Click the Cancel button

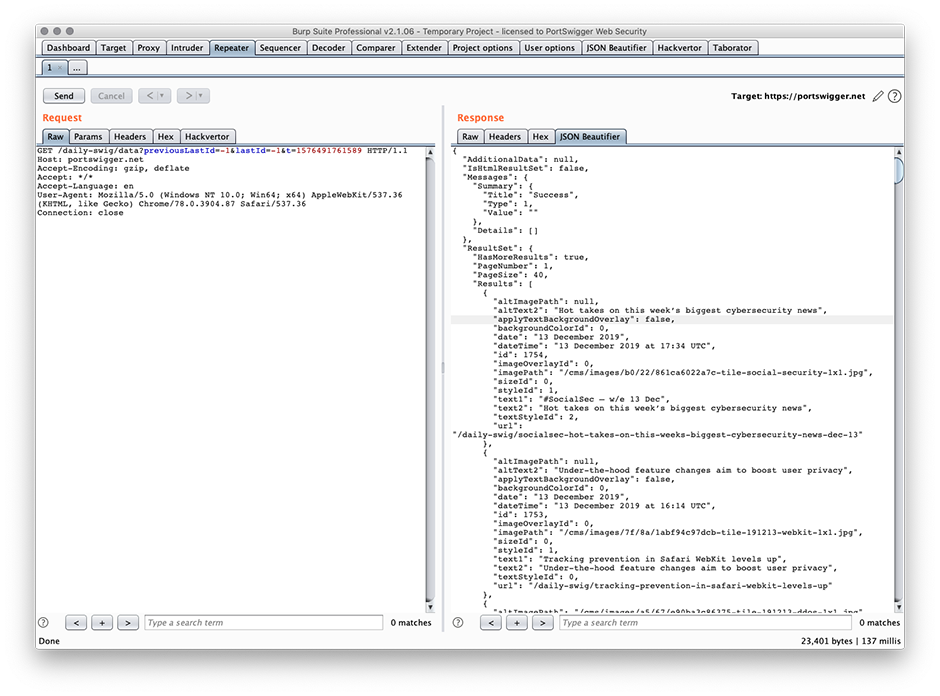pyautogui.click(x=111, y=96)
